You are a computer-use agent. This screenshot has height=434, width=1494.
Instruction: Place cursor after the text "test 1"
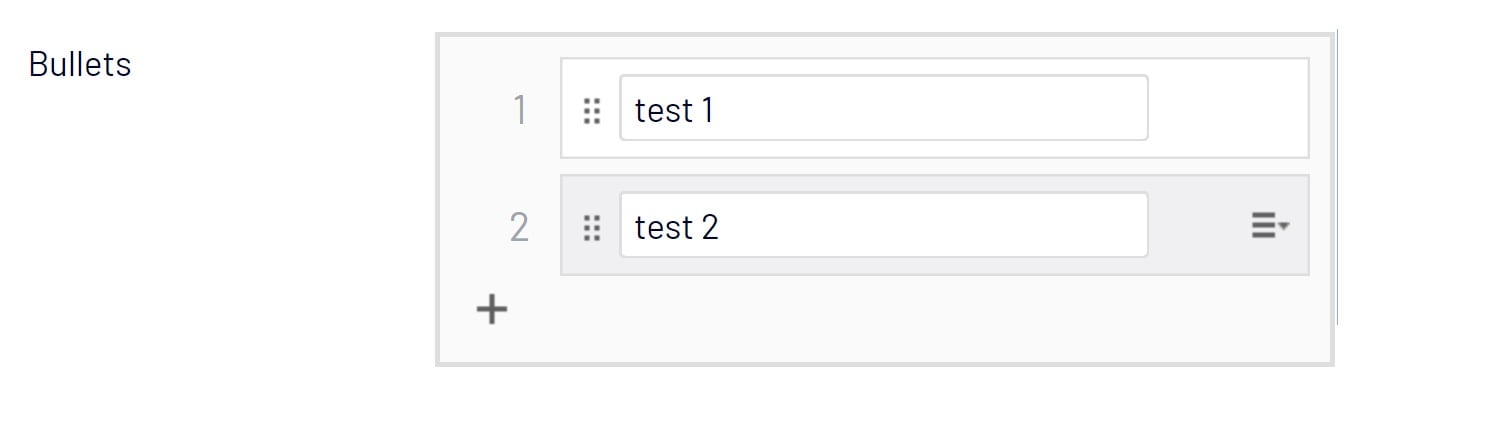[717, 110]
